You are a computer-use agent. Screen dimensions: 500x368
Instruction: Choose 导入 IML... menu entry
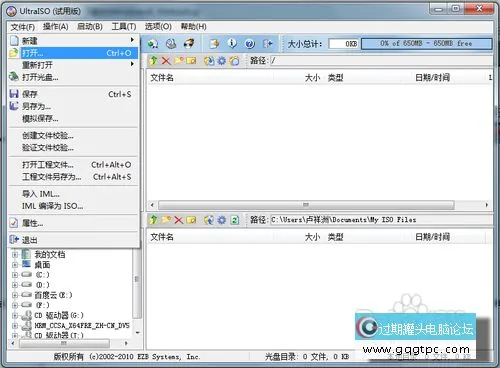click(73, 194)
